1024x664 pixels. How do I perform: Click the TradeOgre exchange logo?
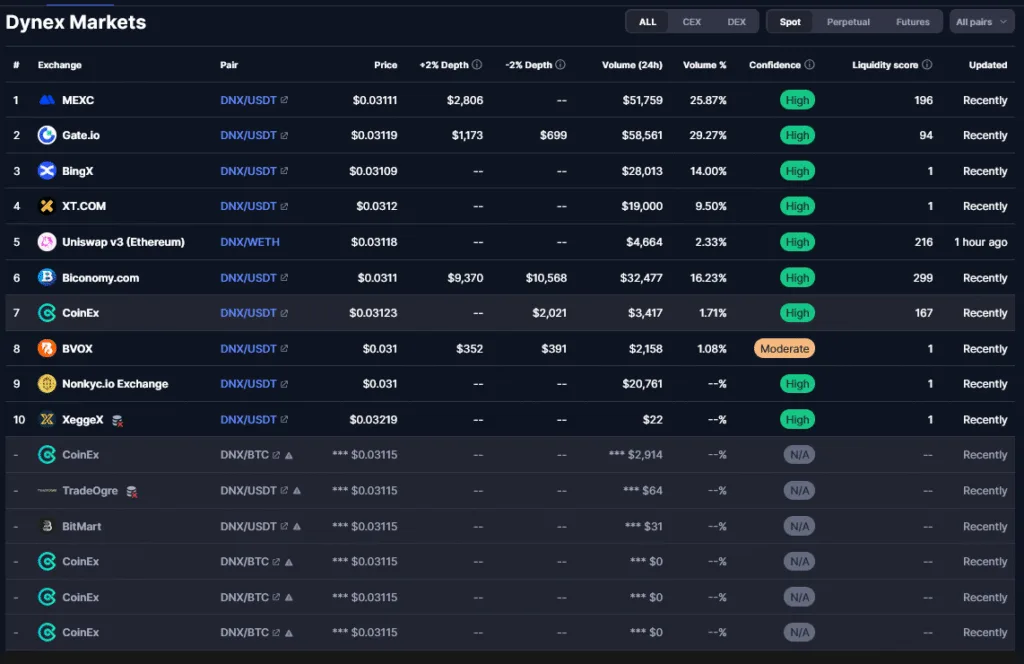click(47, 490)
